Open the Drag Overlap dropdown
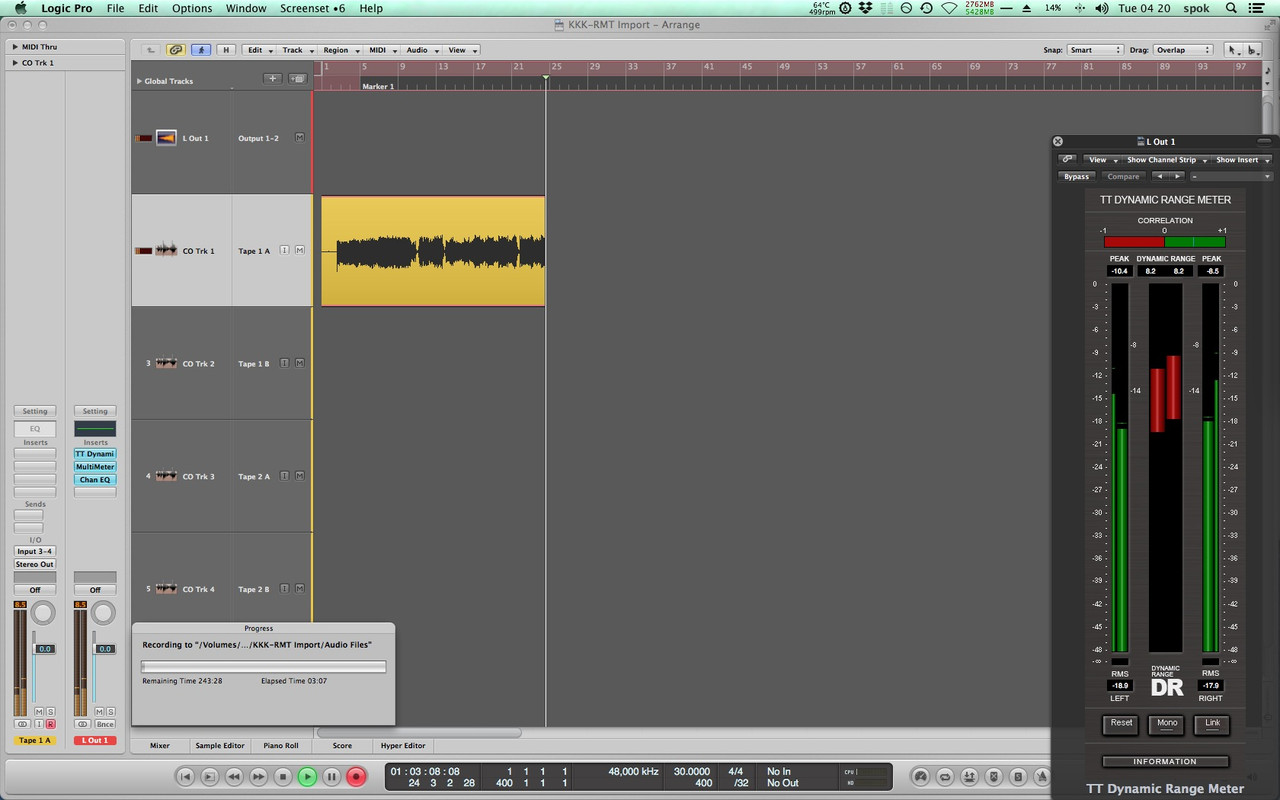Screen dimensions: 1280x800 point(1183,49)
